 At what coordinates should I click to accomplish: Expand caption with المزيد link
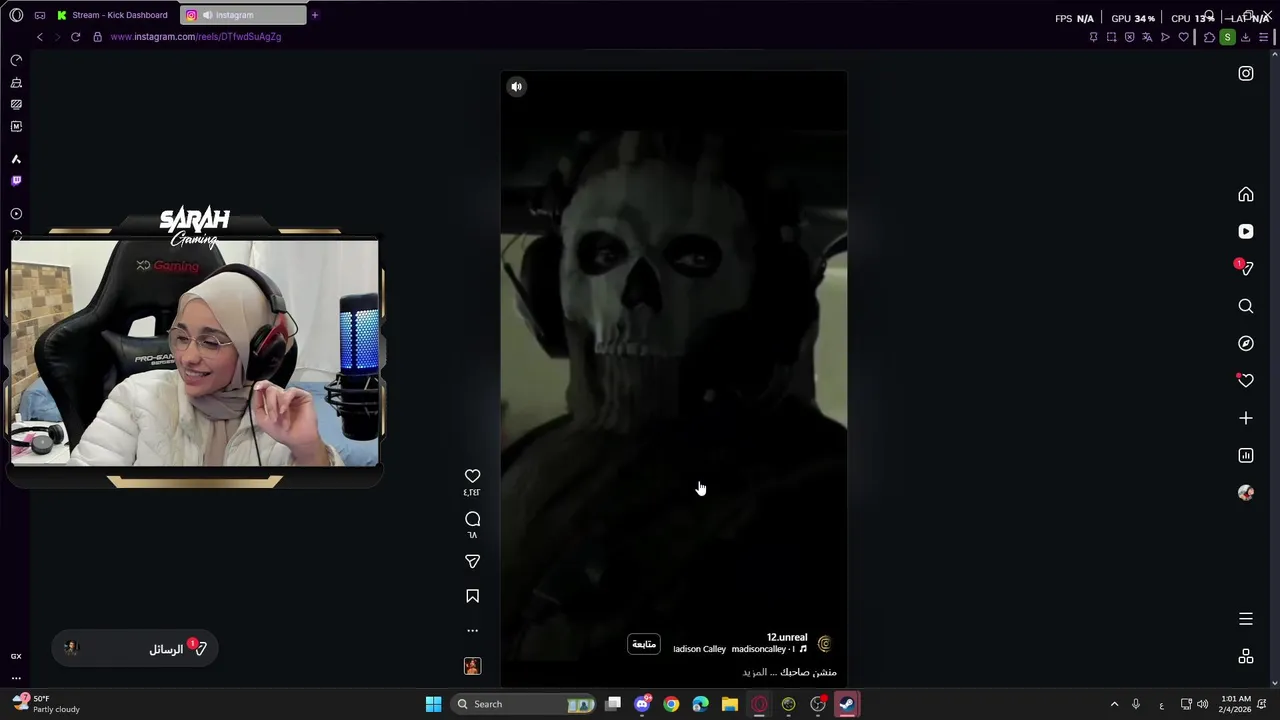(754, 673)
